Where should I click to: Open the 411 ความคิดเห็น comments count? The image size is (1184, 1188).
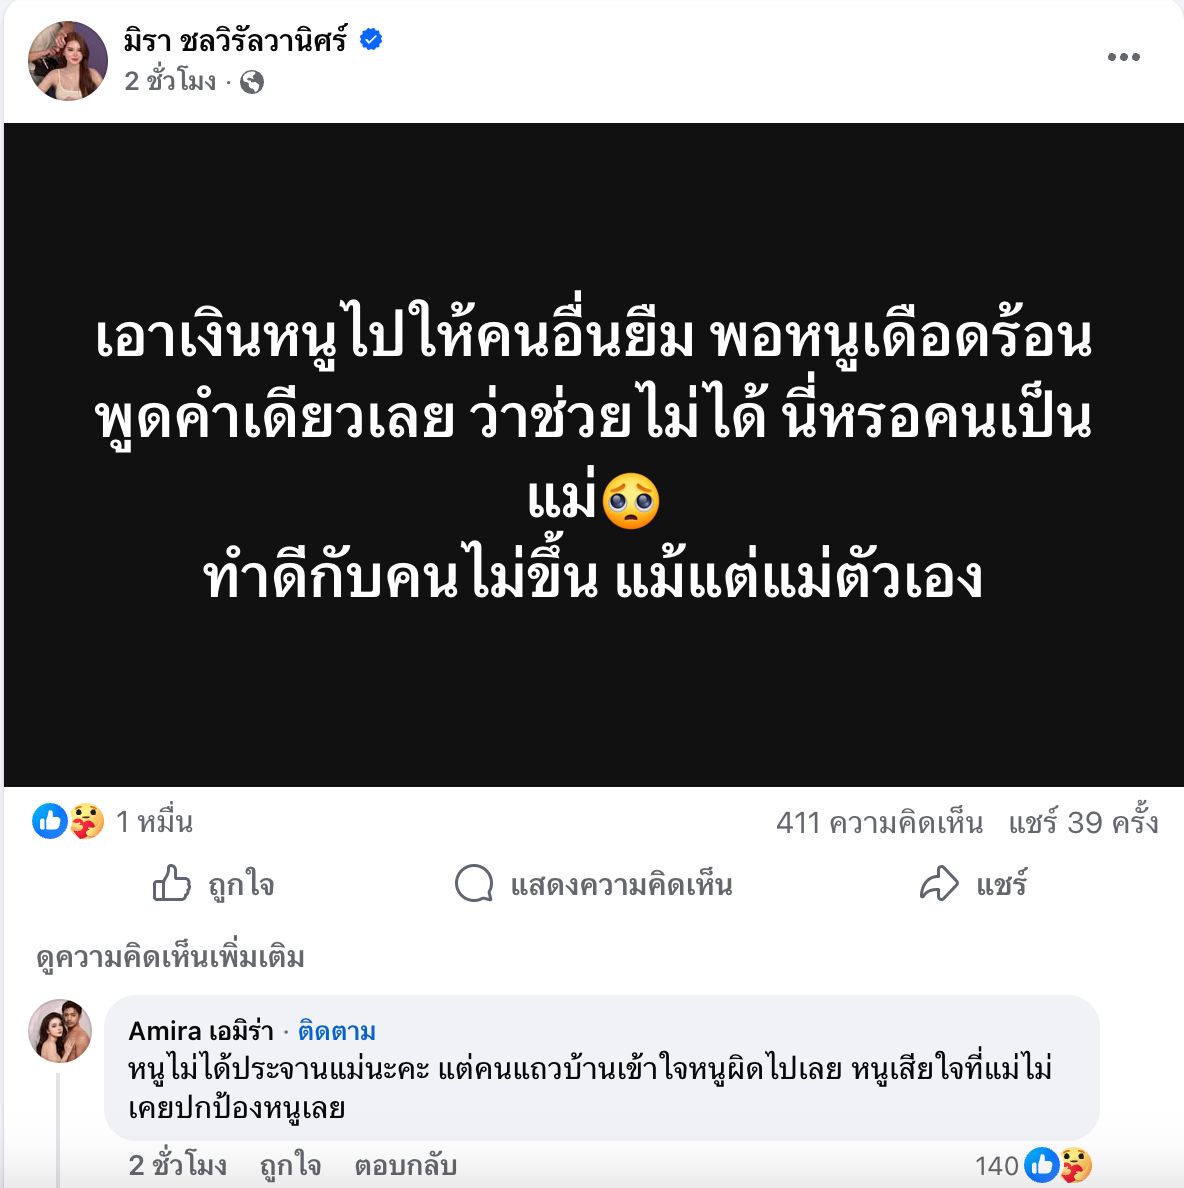click(879, 823)
